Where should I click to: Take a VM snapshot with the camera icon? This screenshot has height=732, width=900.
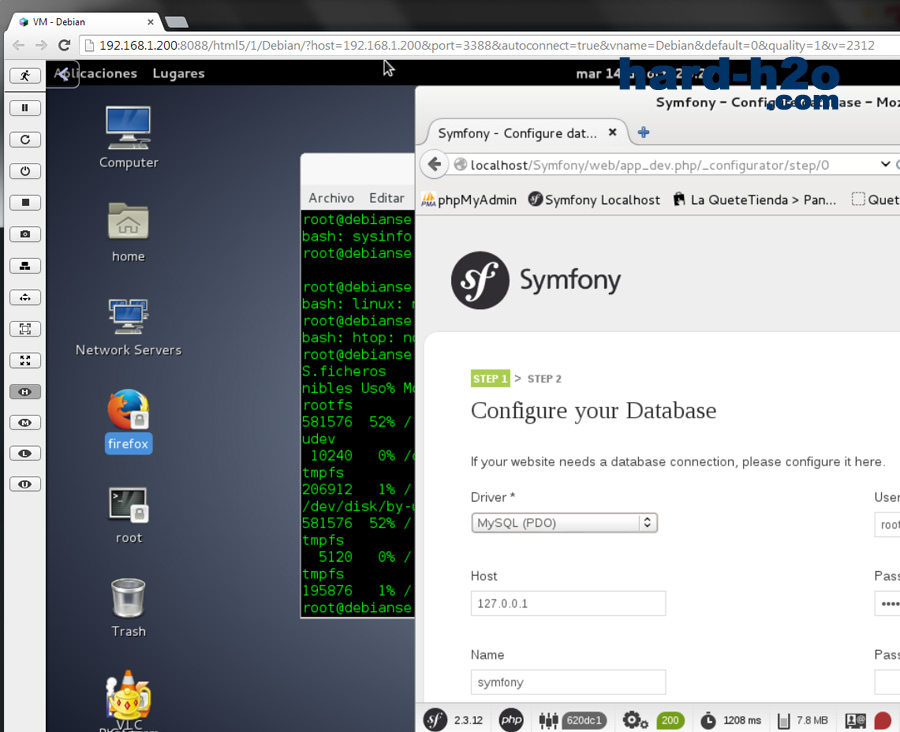click(x=25, y=234)
